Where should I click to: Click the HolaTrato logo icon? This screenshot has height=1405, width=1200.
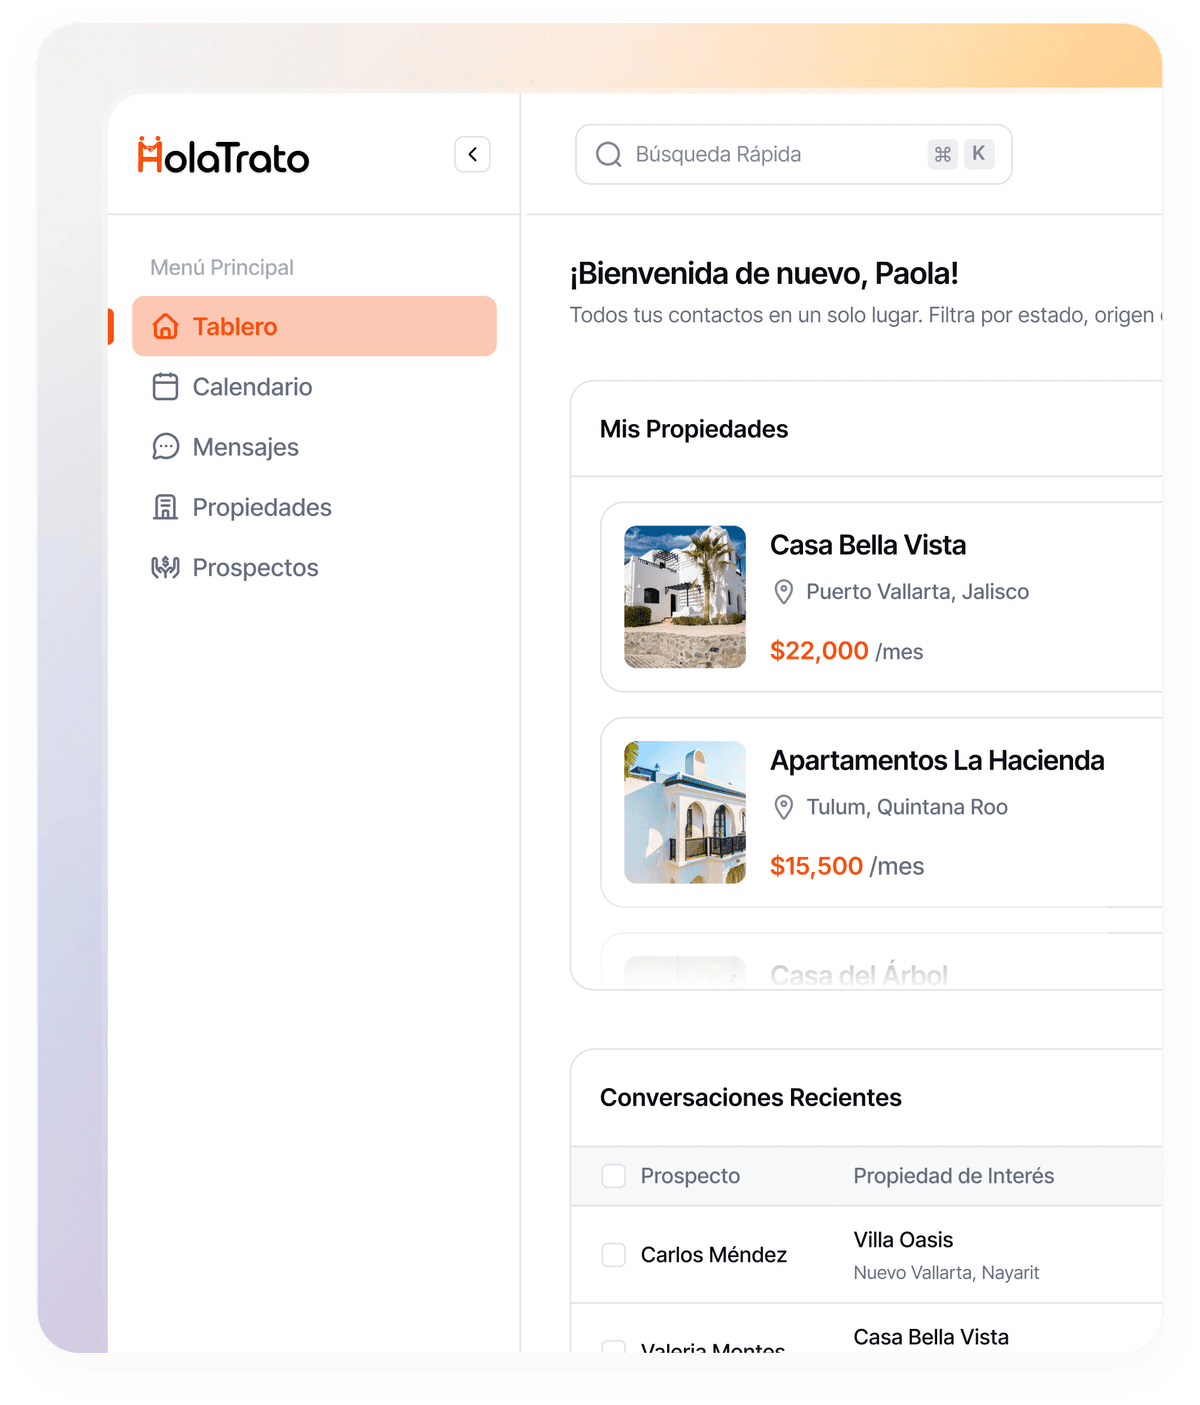(x=150, y=155)
